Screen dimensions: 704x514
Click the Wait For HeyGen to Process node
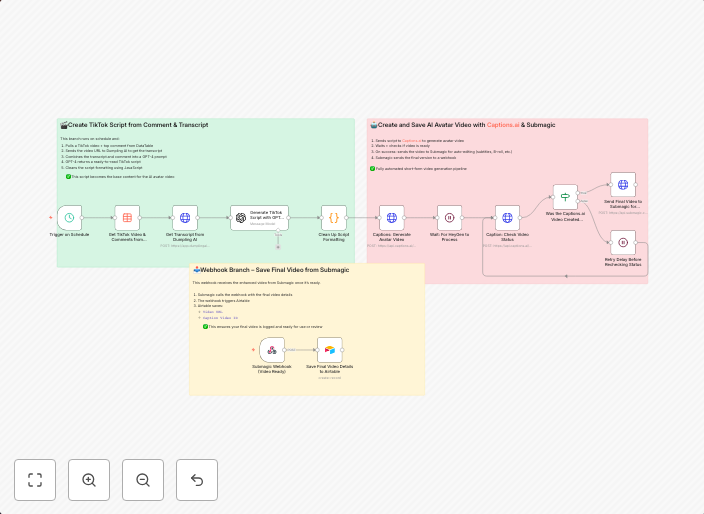tap(449, 217)
